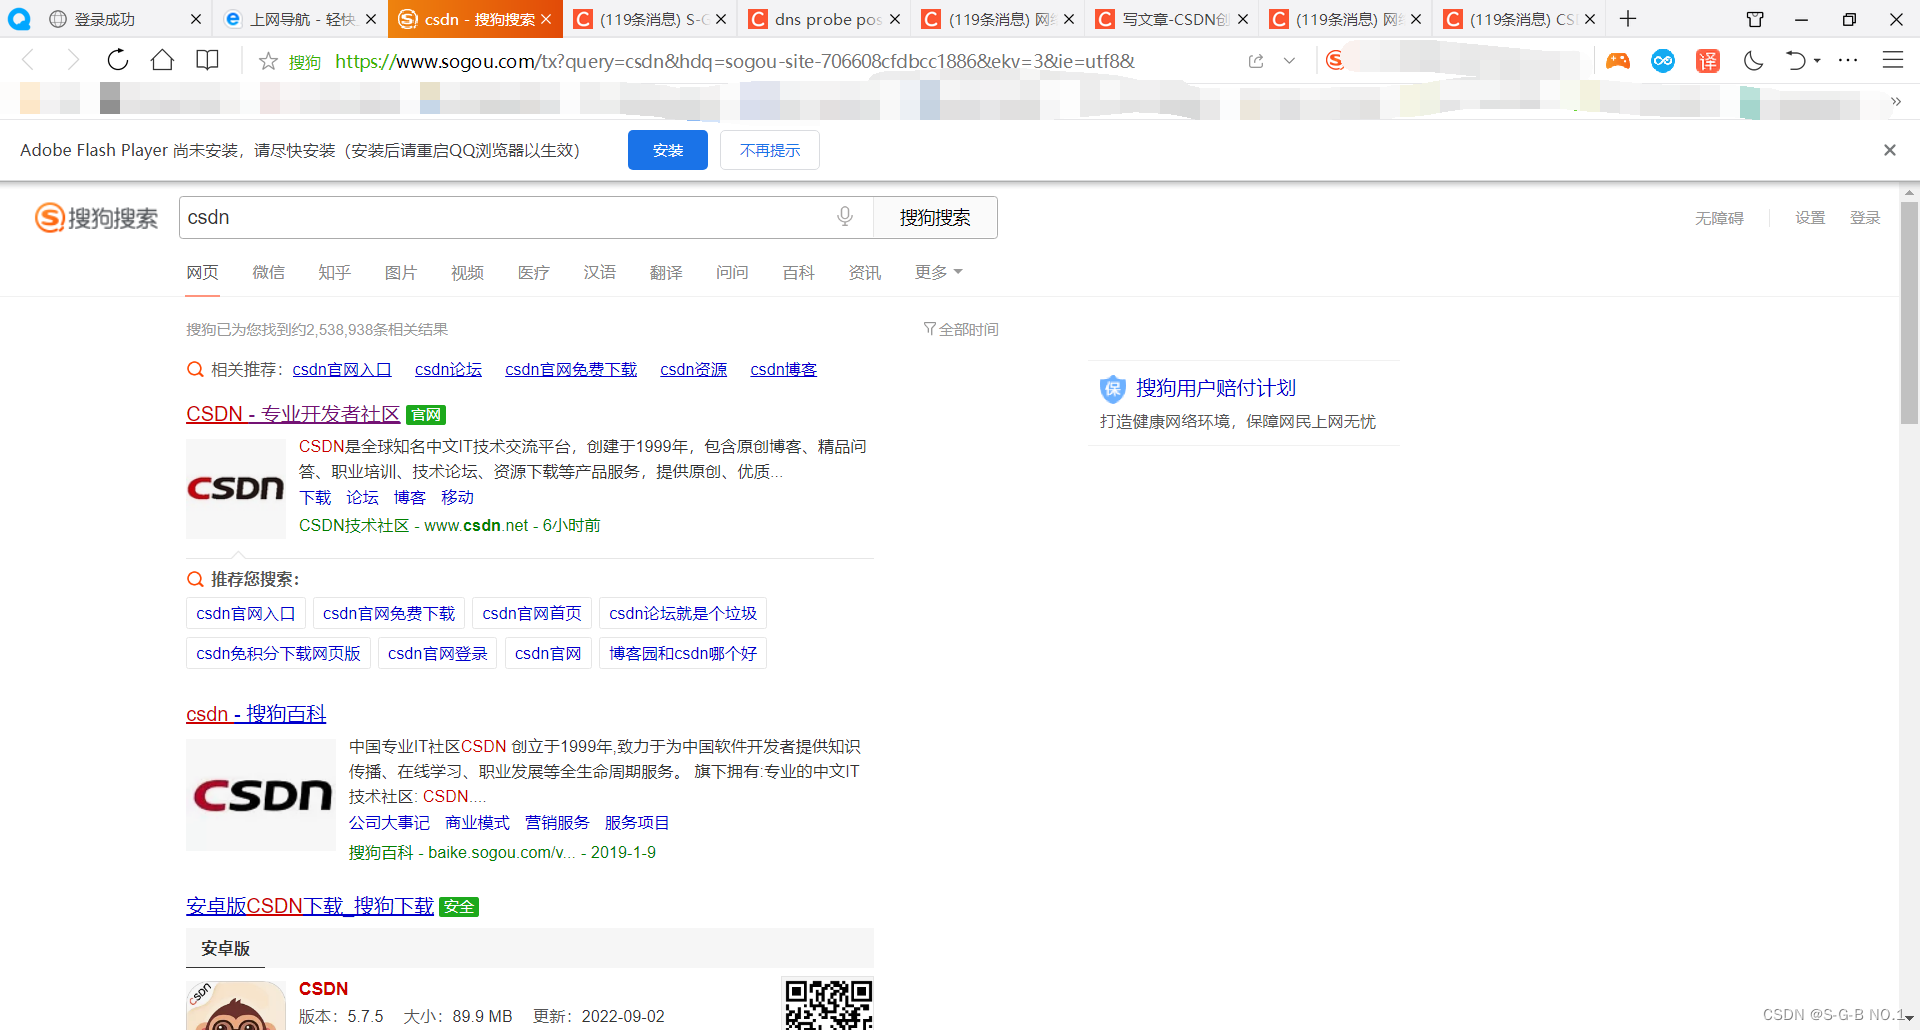
Task: Toggle night mode moon icon
Action: [1753, 61]
